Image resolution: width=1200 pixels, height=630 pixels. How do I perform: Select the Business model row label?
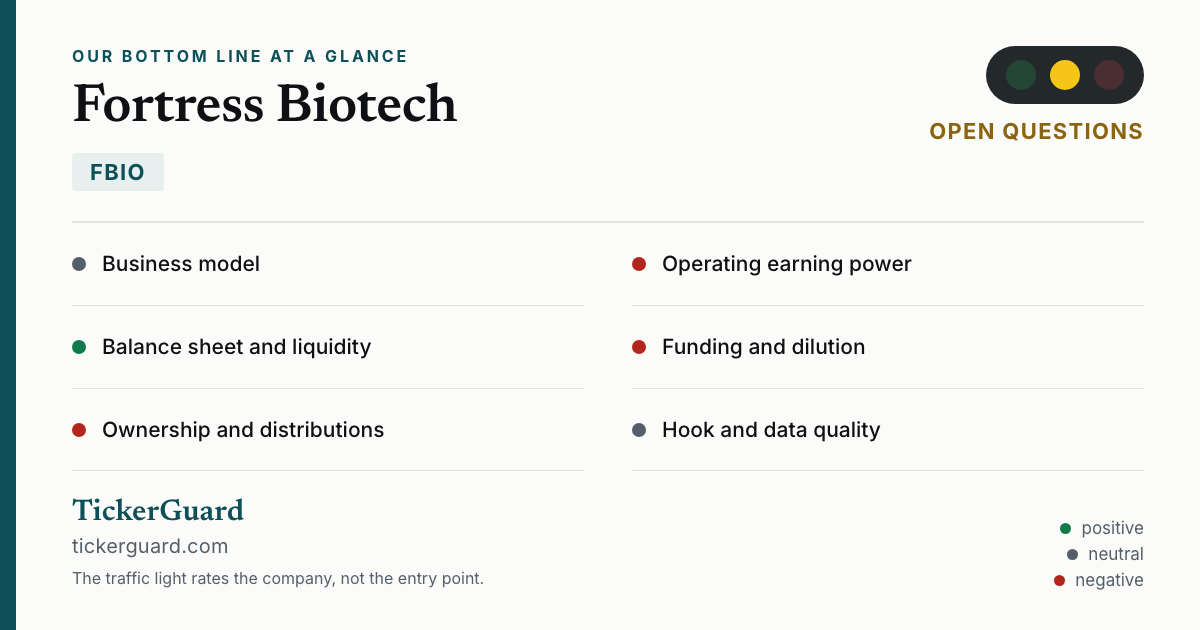[x=181, y=264]
